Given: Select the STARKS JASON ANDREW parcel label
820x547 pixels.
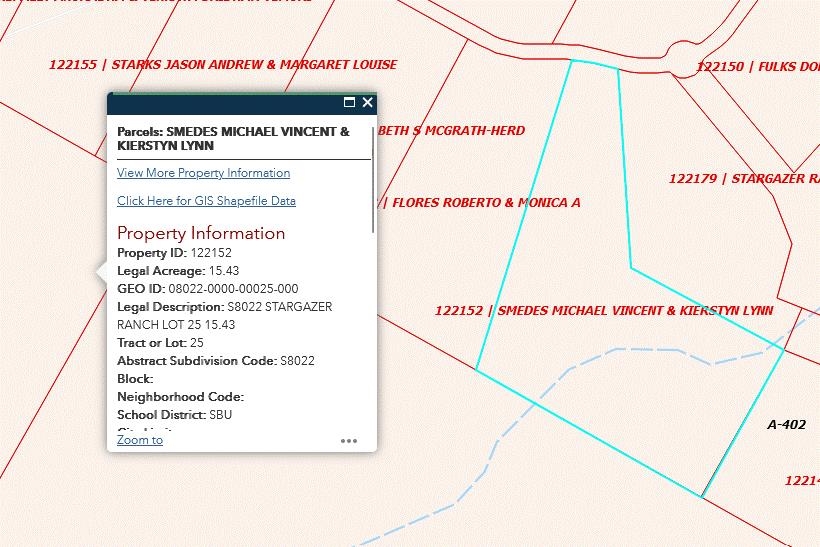Looking at the screenshot, I should tap(223, 65).
